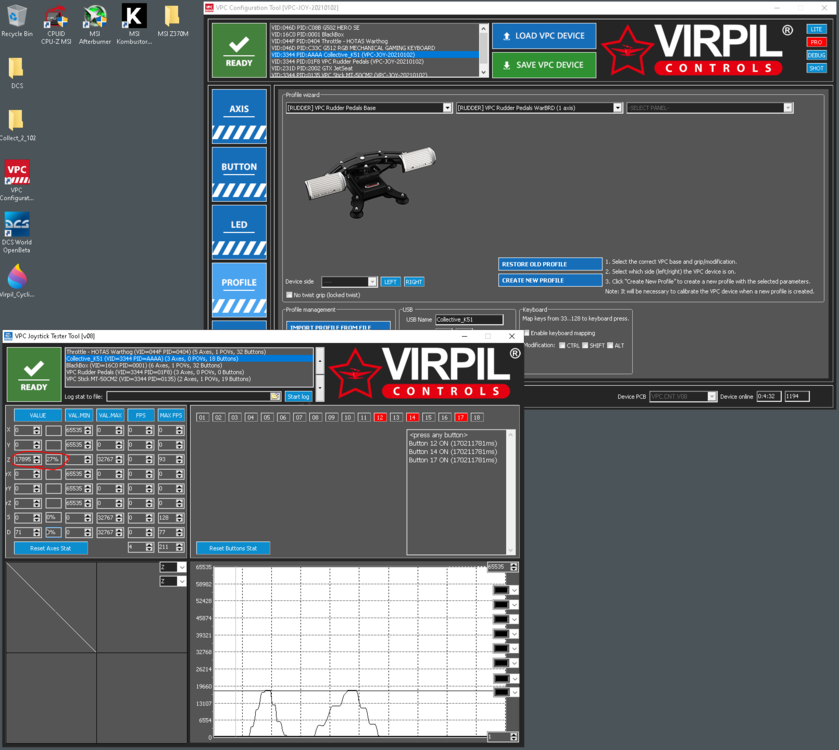This screenshot has width=839, height=750.
Task: Open the LED panel in the sidebar
Action: coord(238,222)
